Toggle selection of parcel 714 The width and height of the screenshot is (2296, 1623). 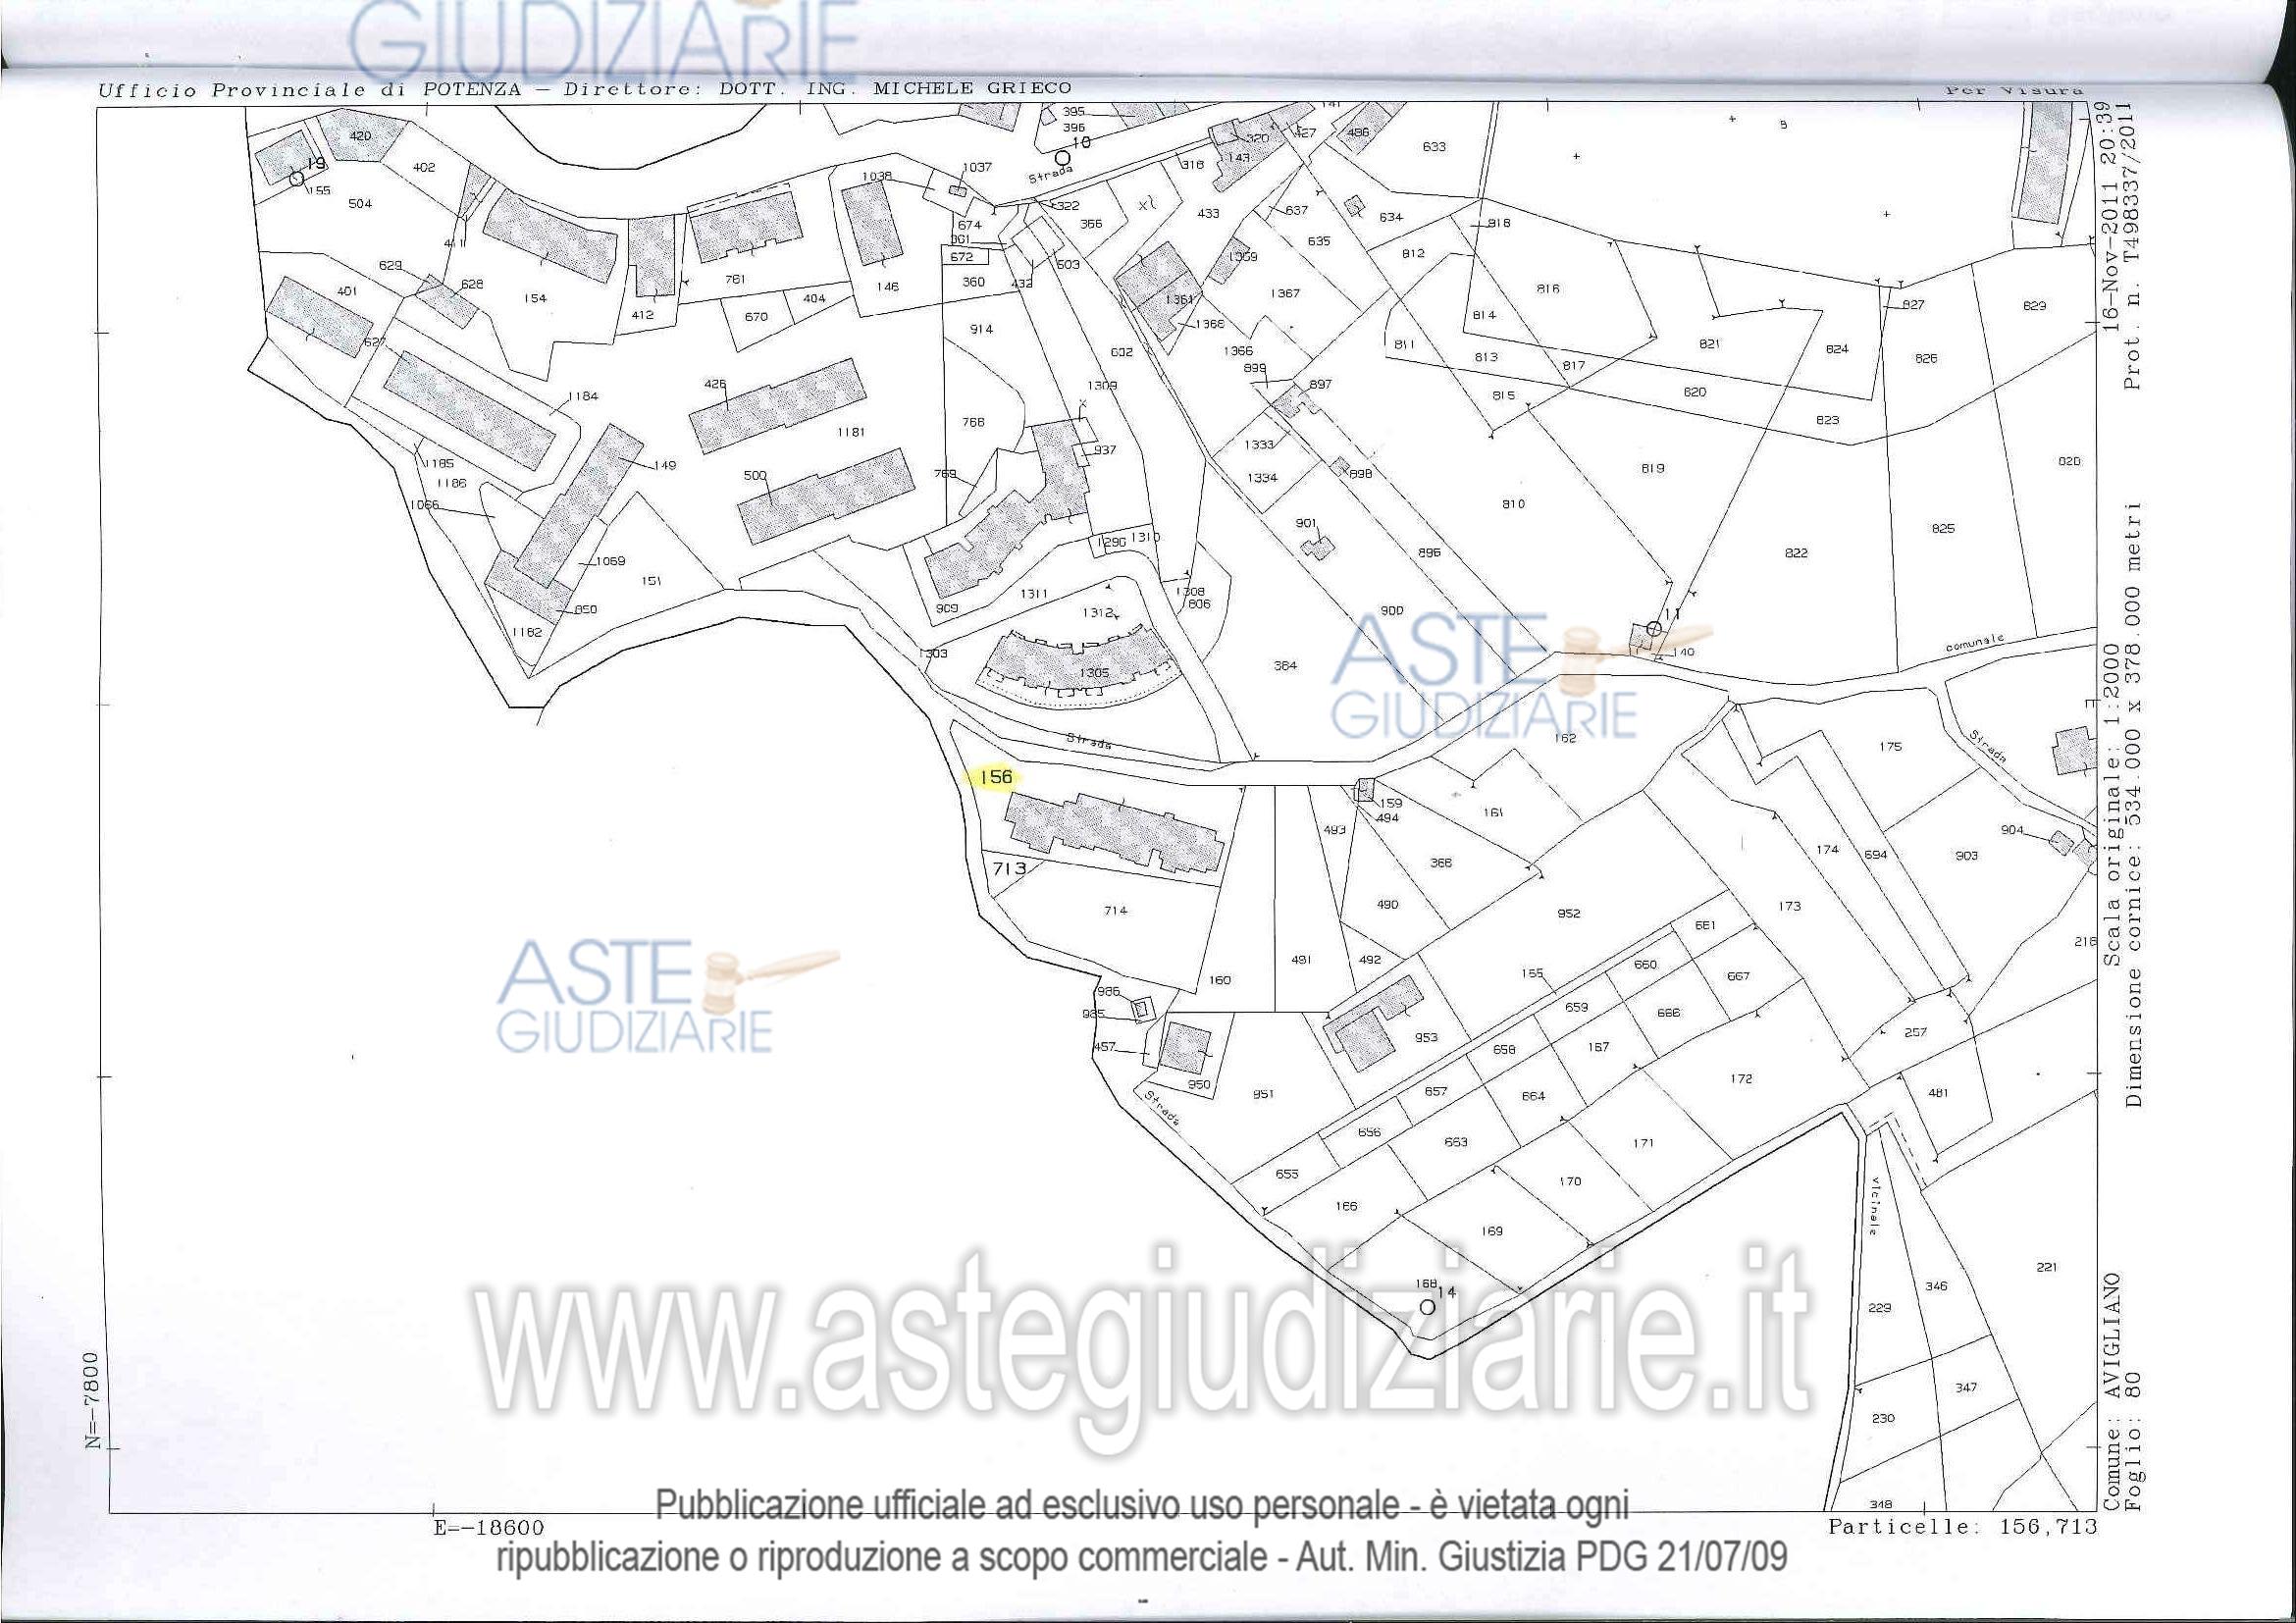[x=1115, y=911]
